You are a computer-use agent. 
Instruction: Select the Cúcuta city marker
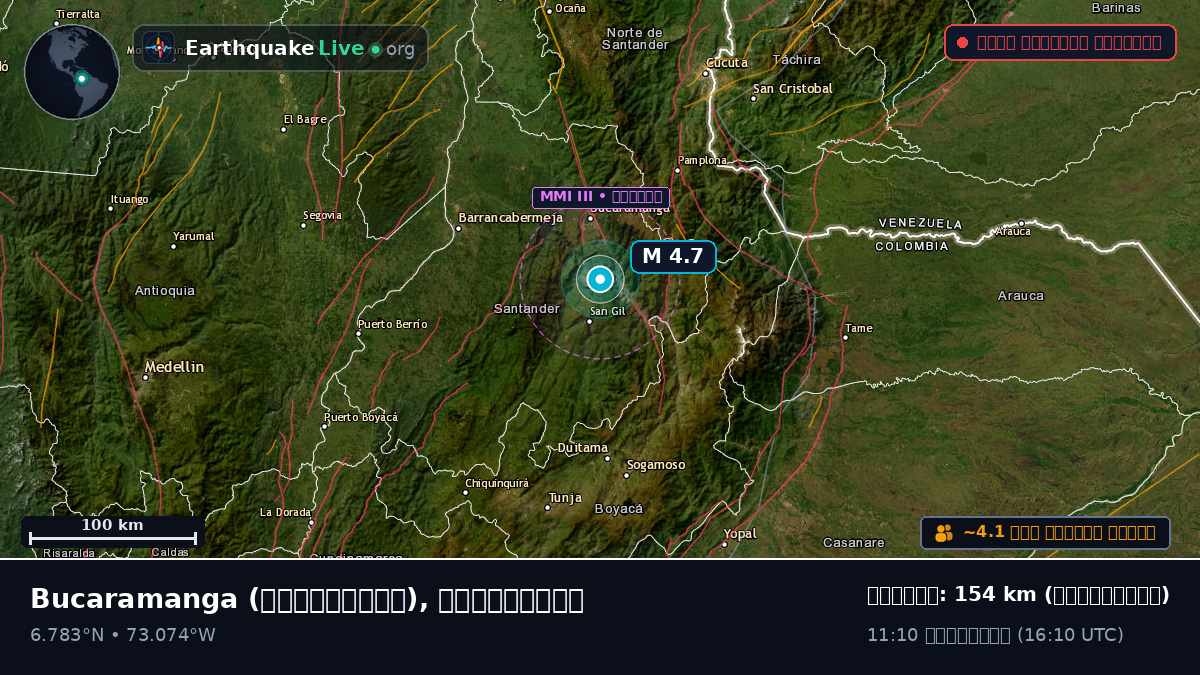click(706, 73)
